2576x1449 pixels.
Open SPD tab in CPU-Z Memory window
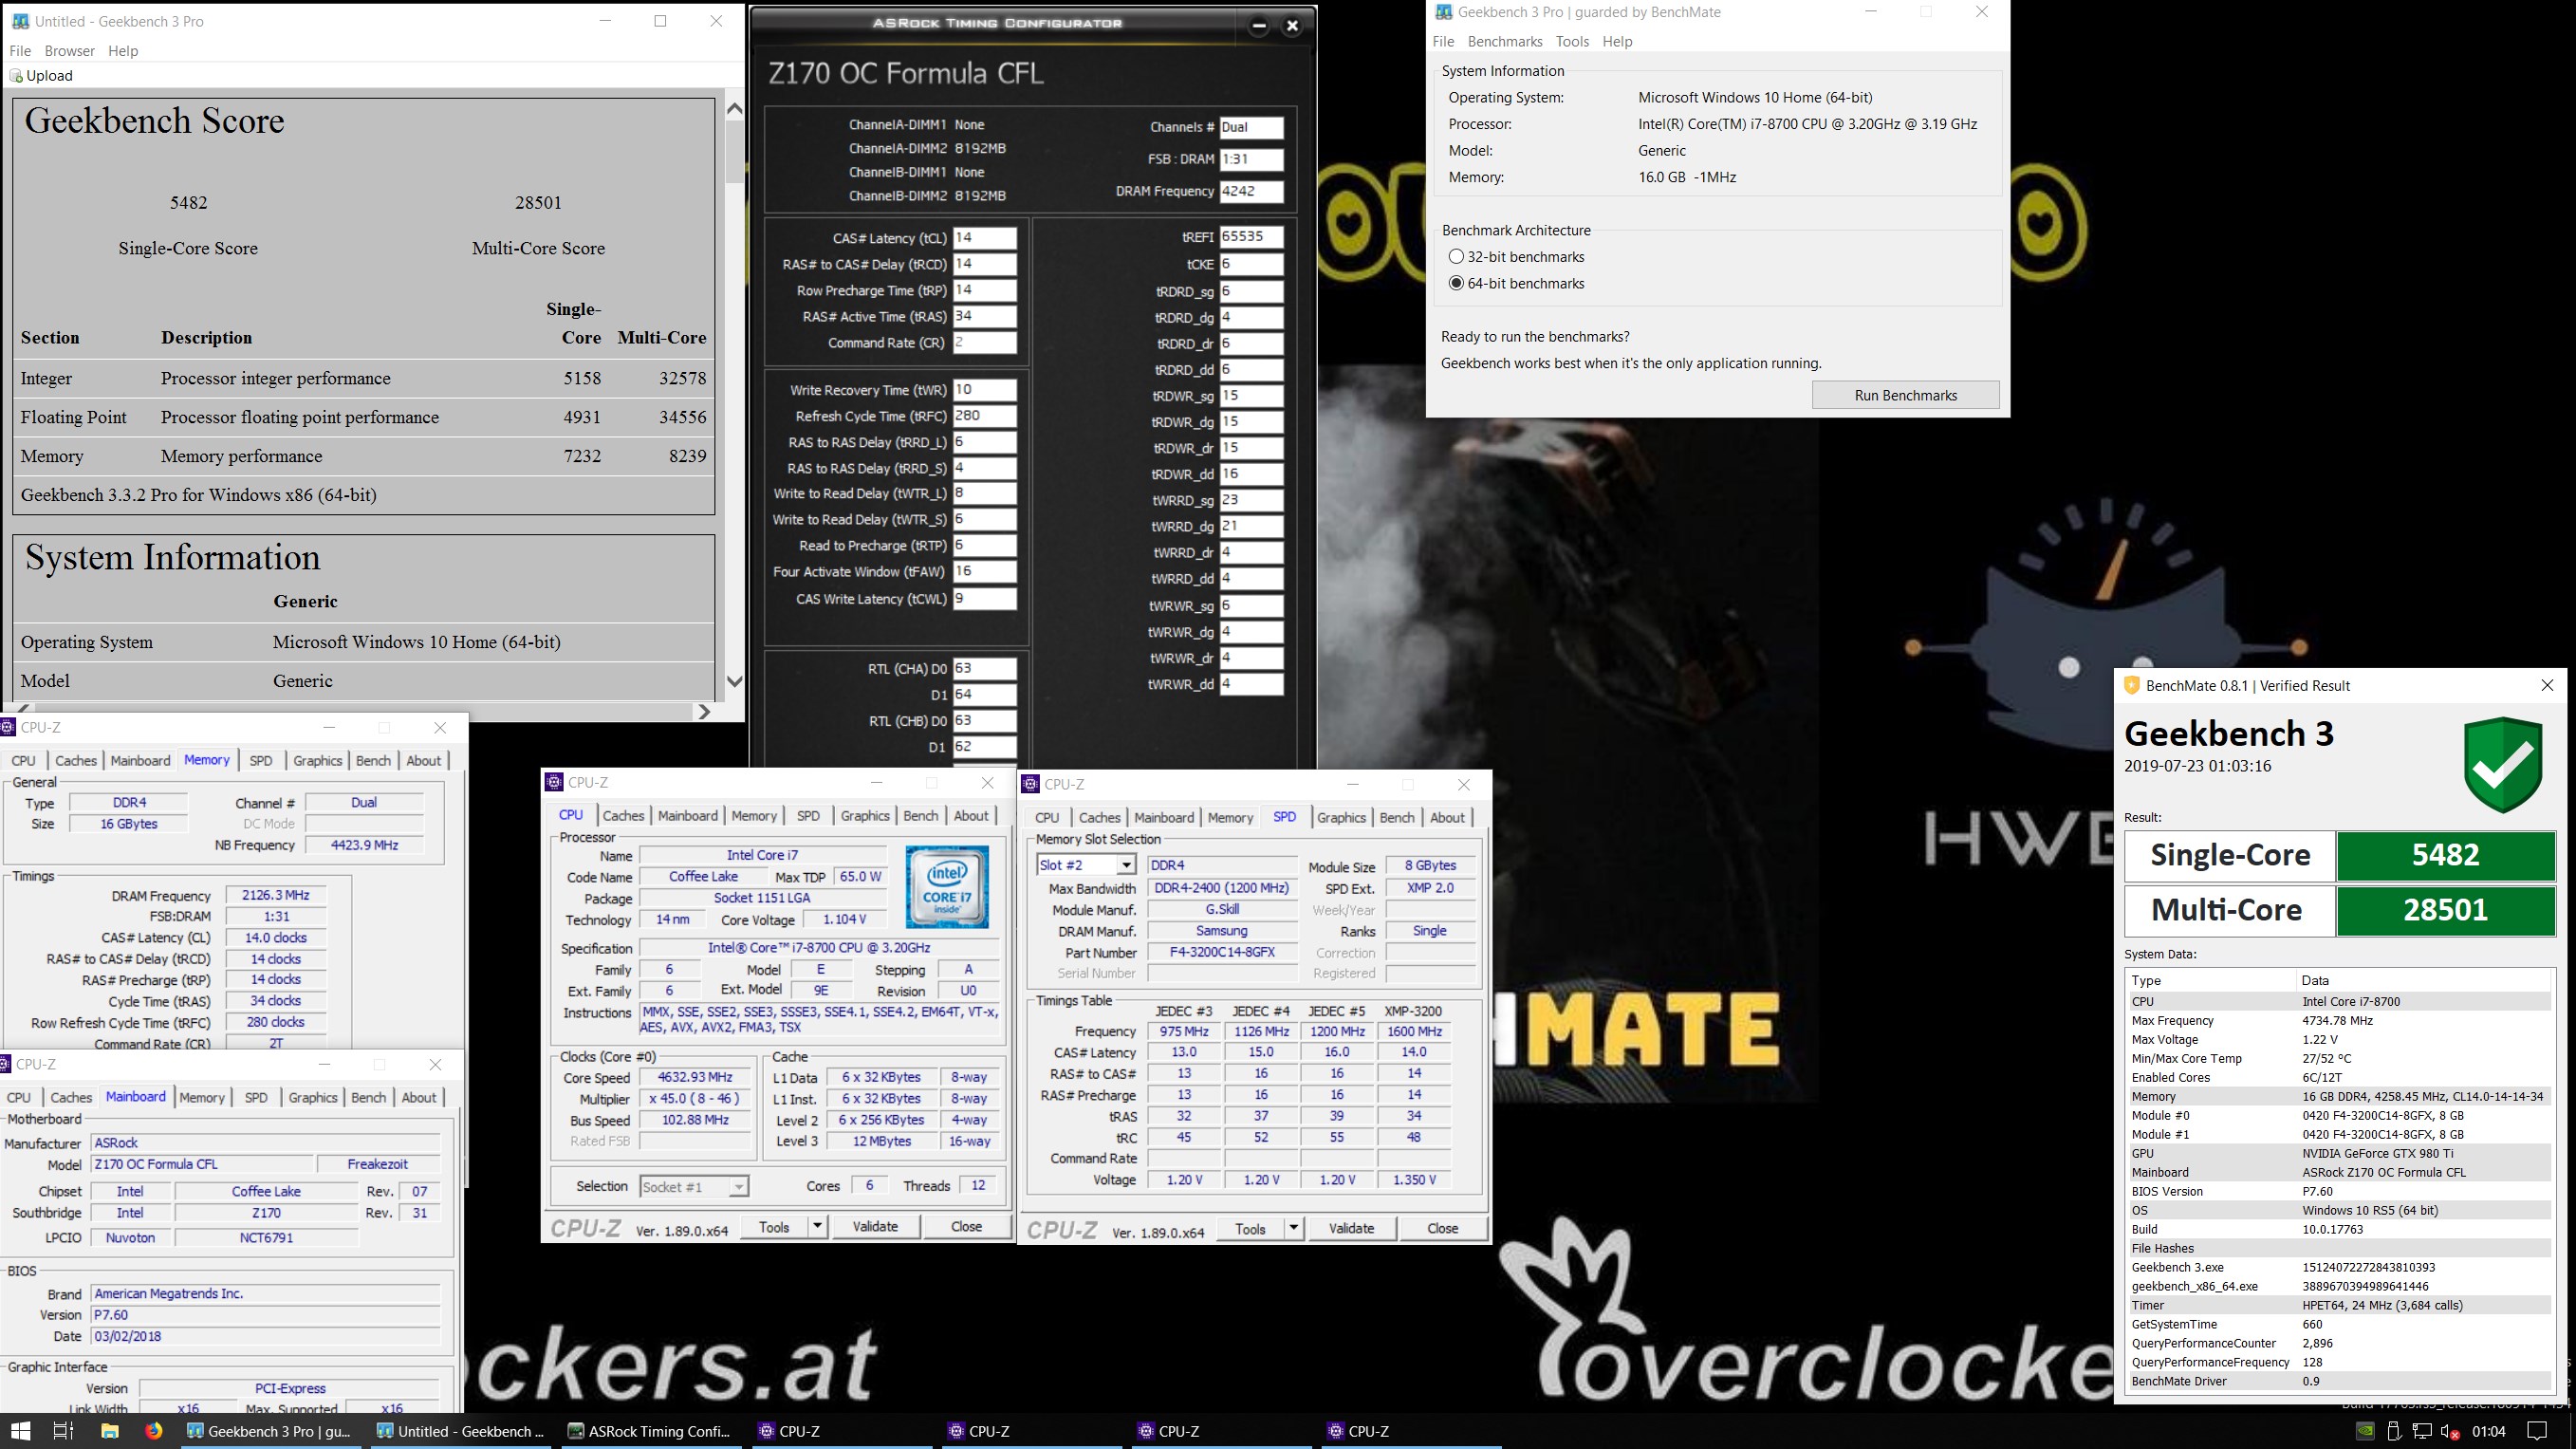pos(261,761)
